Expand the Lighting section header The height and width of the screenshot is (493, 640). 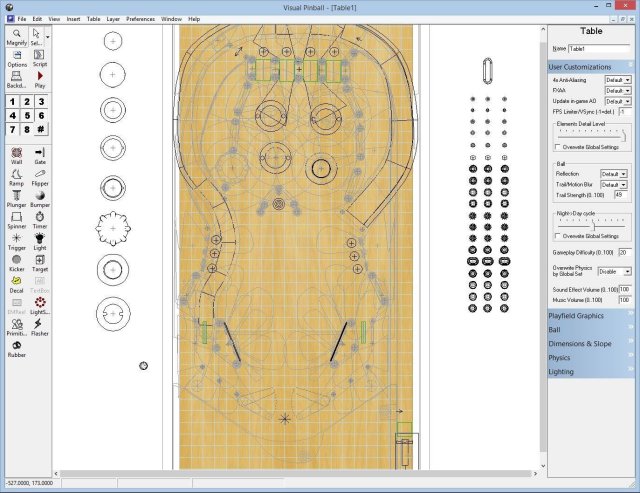[x=591, y=371]
